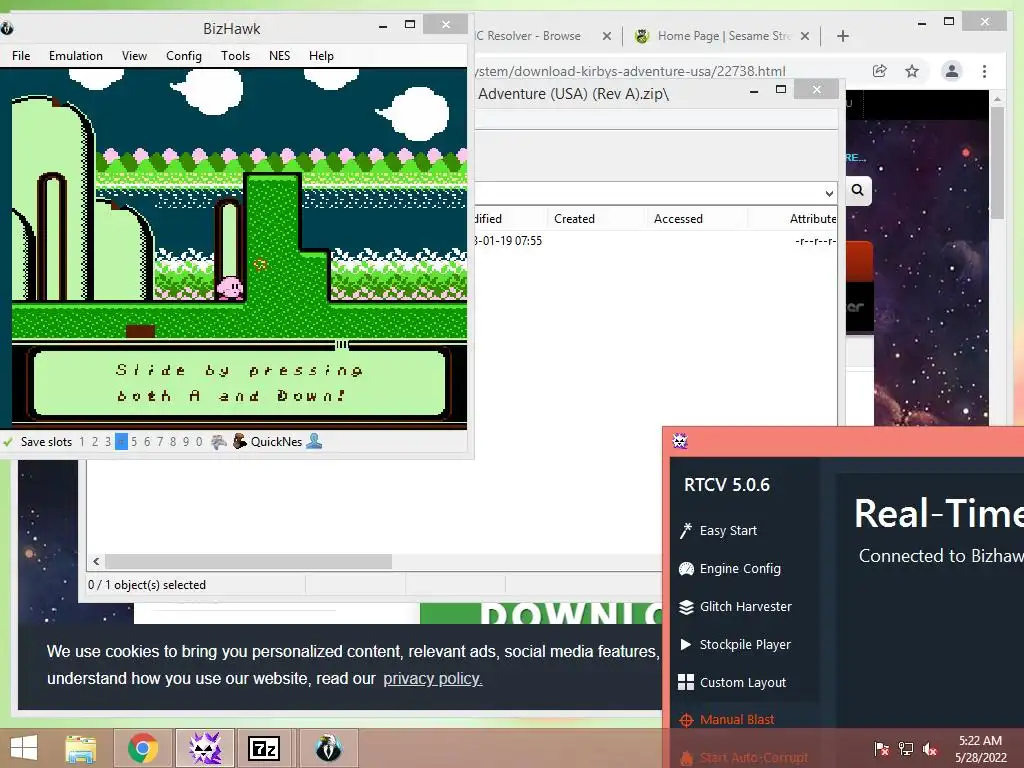Open the View menu in BizHawk
Viewport: 1024px width, 768px height.
(134, 56)
